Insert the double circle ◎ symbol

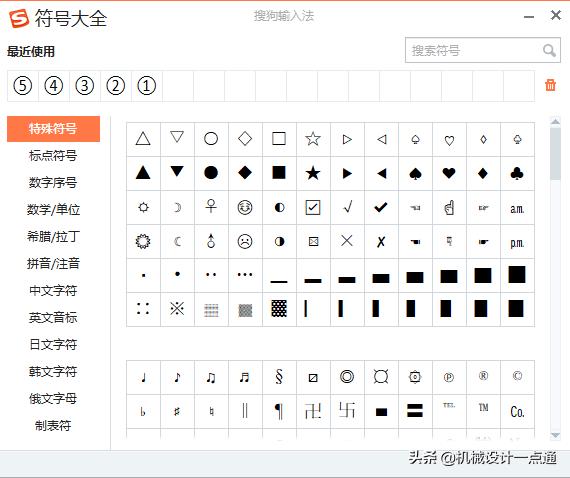(x=347, y=377)
